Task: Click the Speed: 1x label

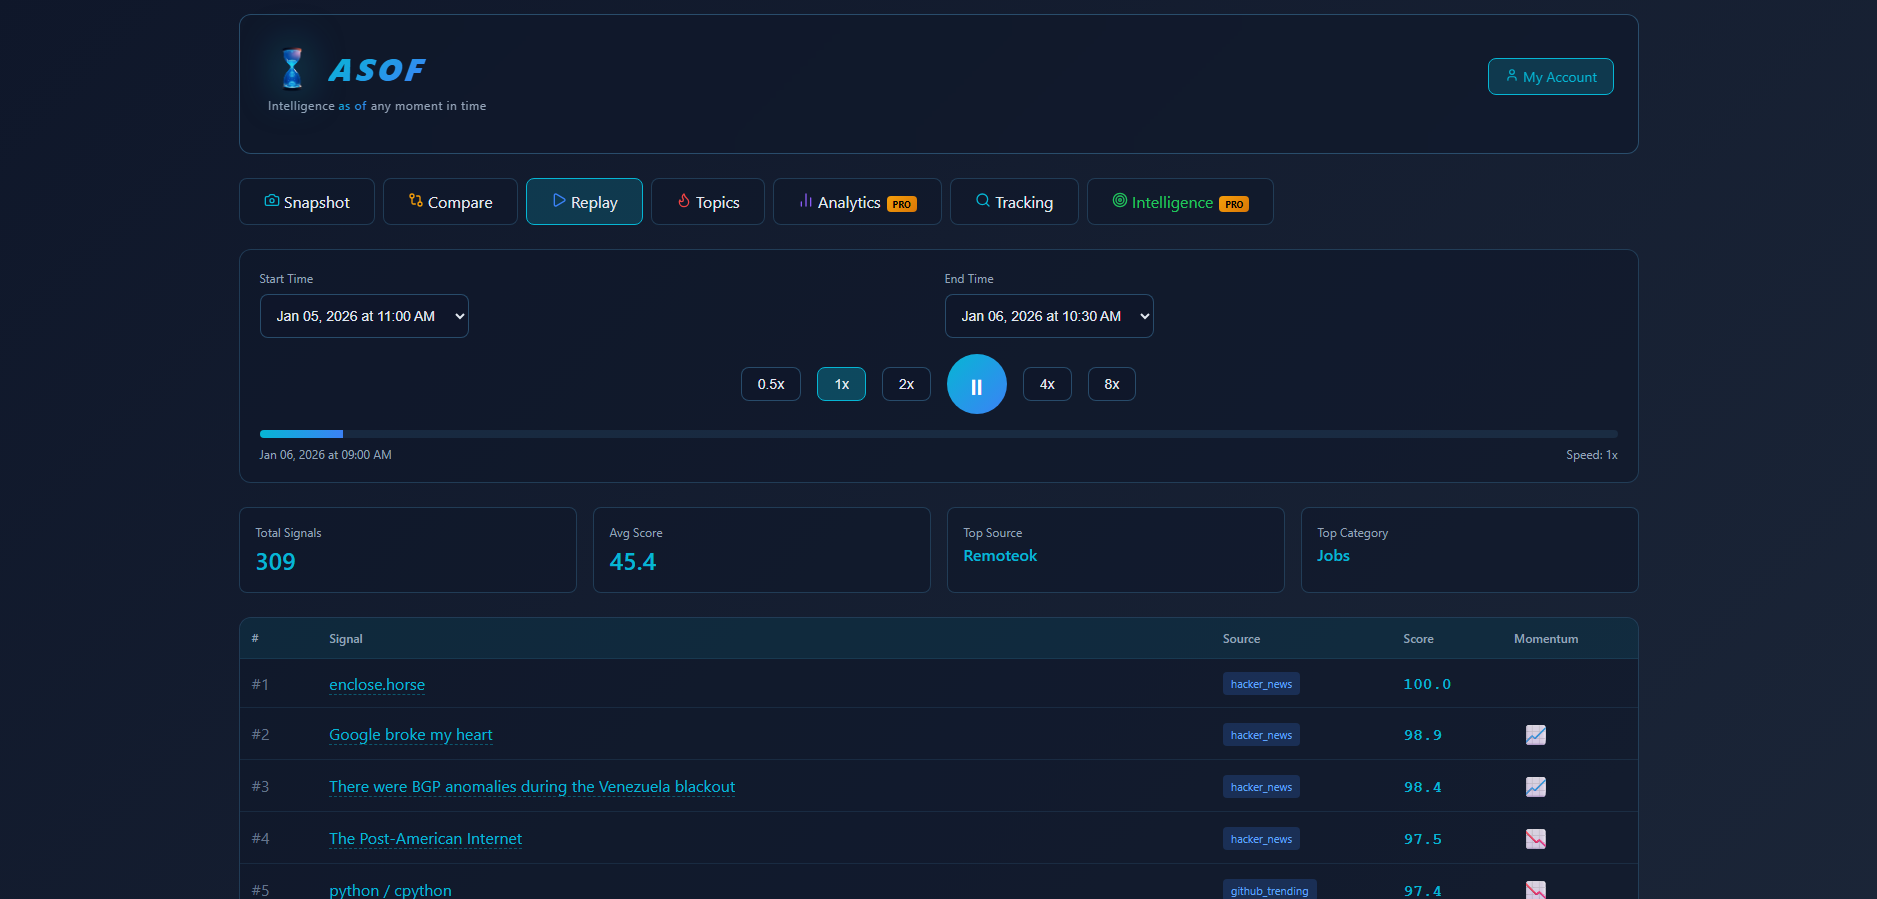Action: [1592, 455]
